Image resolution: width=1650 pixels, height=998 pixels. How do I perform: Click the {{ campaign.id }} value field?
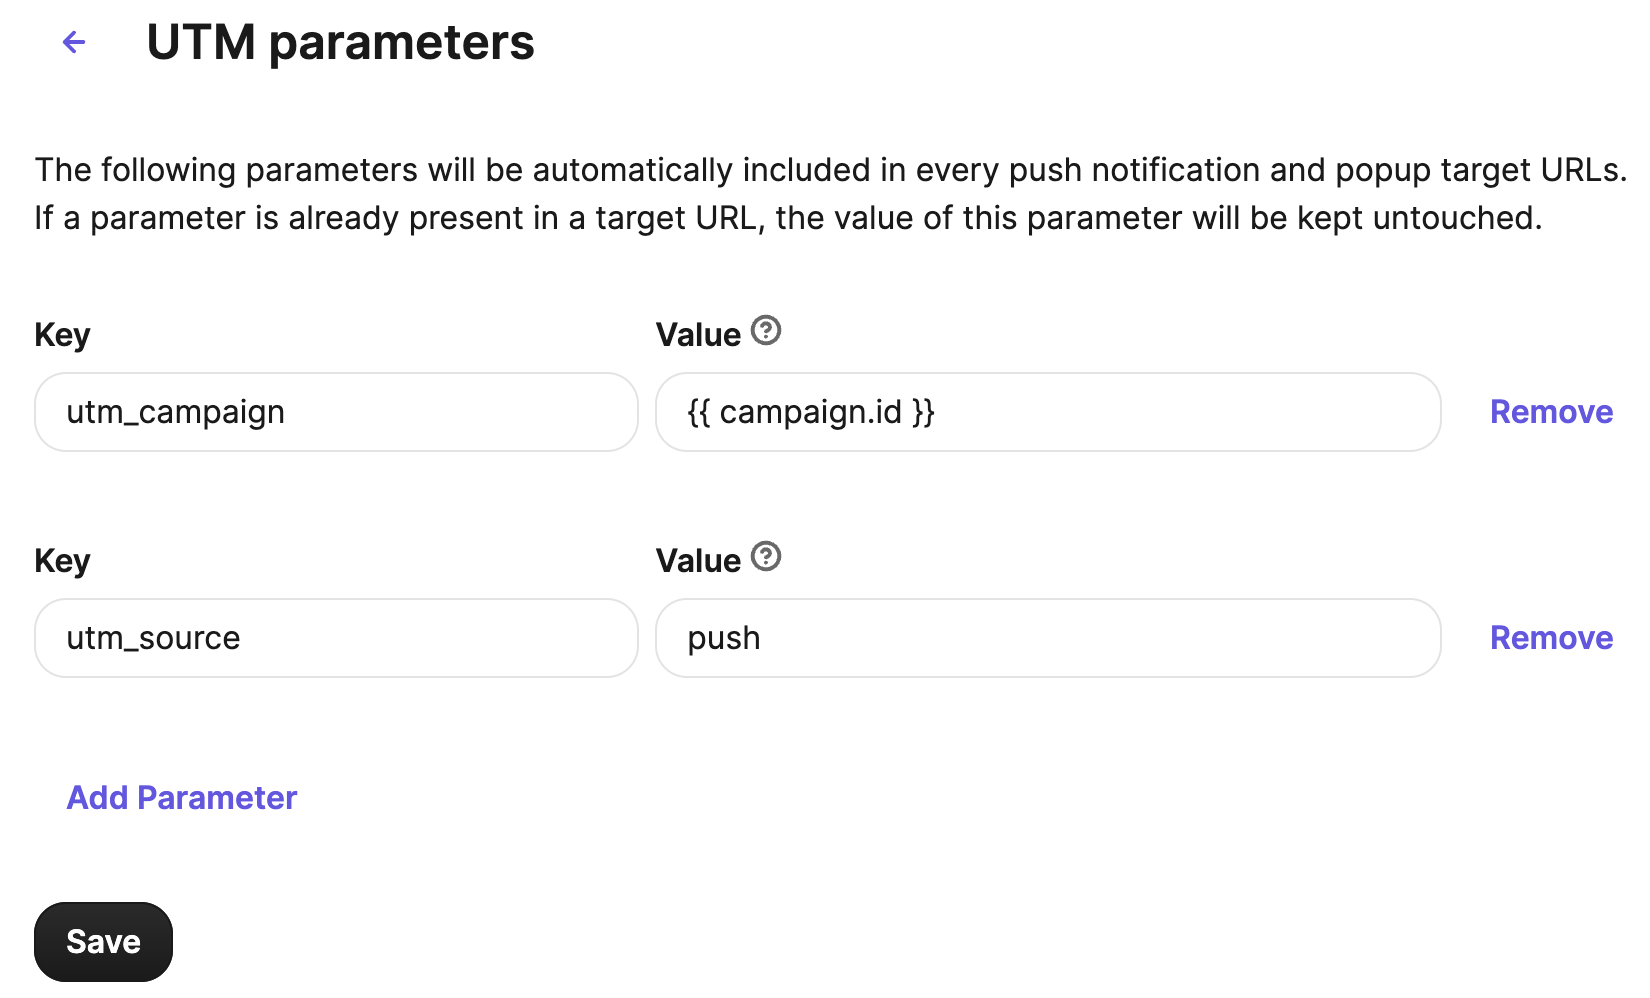point(1047,412)
